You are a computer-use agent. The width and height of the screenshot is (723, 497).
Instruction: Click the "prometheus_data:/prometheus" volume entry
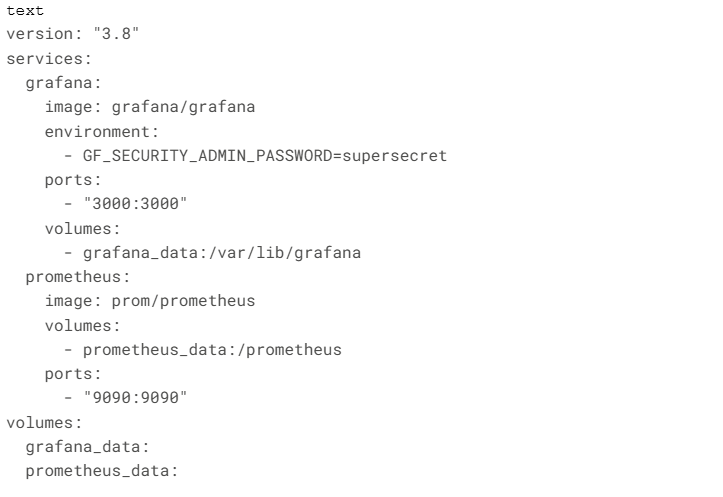coord(212,350)
